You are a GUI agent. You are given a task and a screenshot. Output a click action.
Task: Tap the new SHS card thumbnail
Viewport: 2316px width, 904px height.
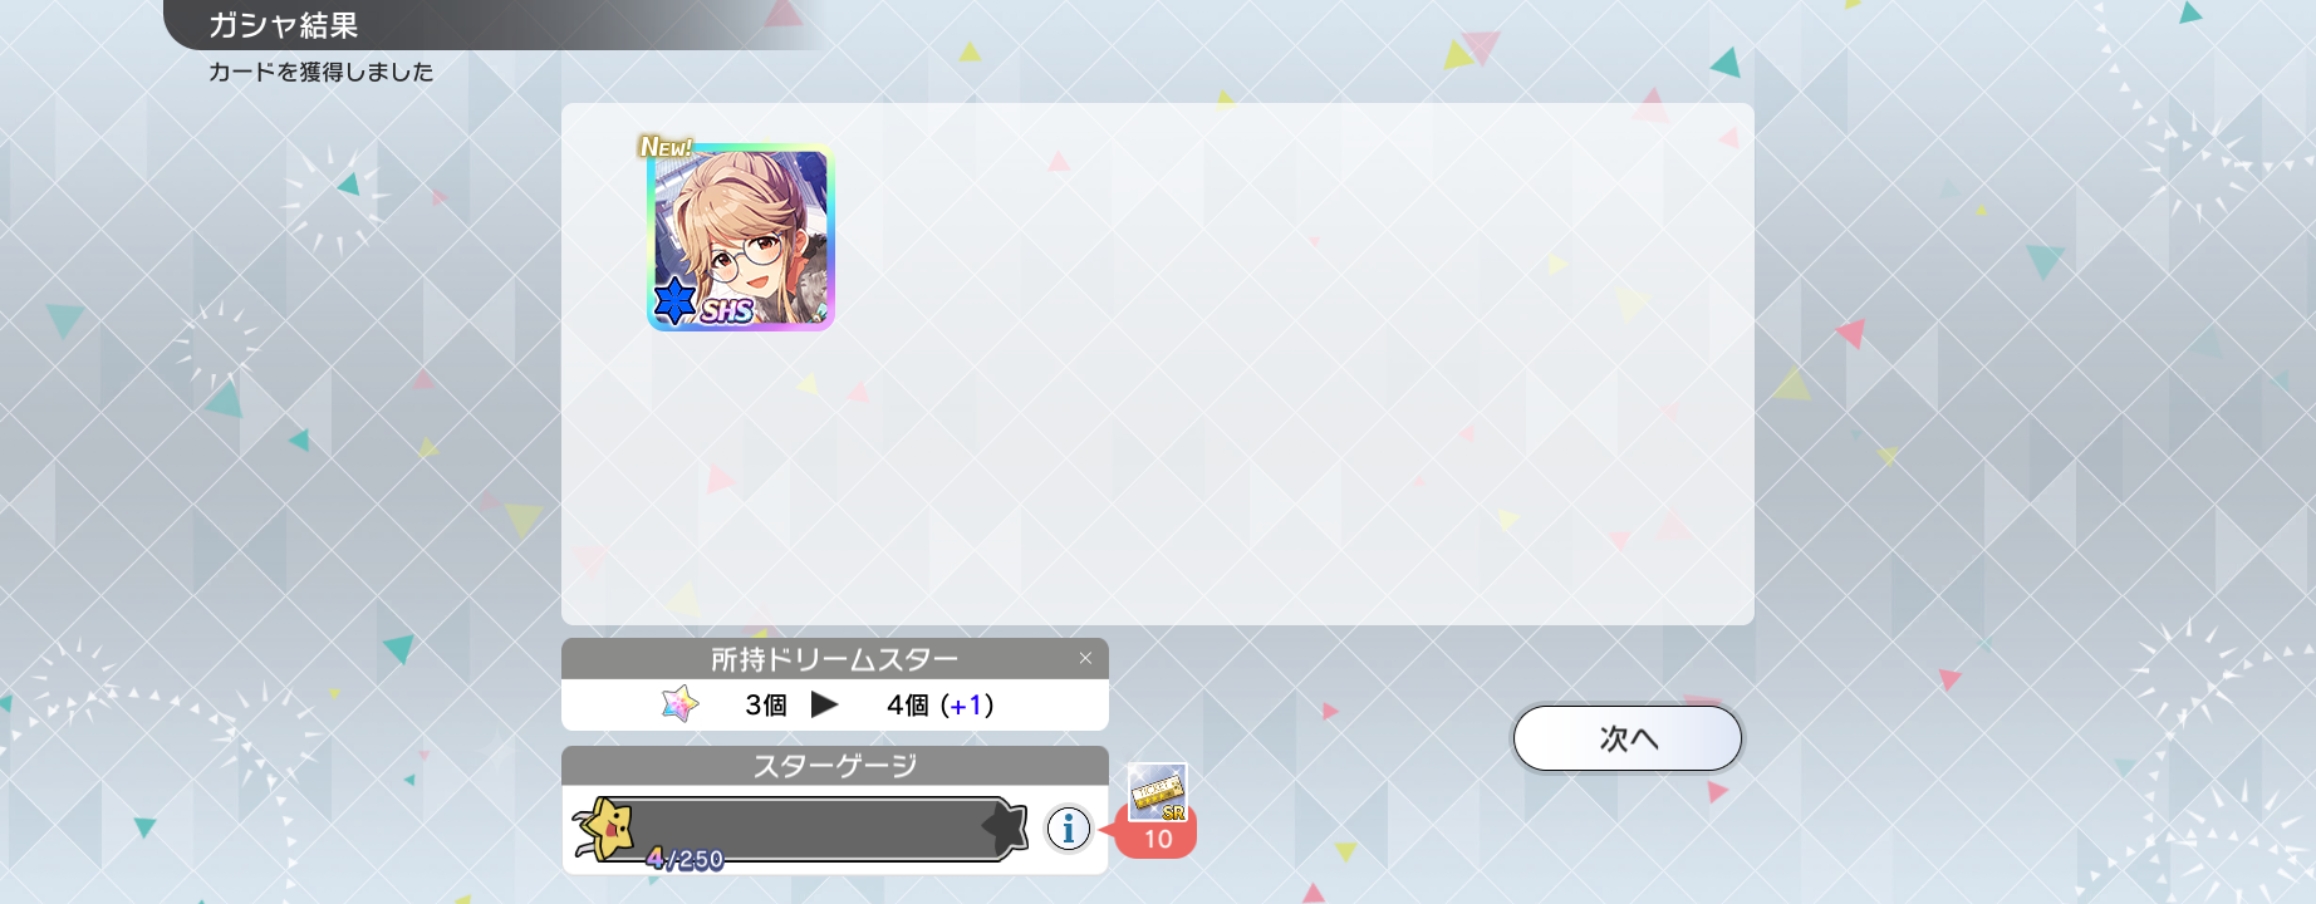(x=740, y=238)
